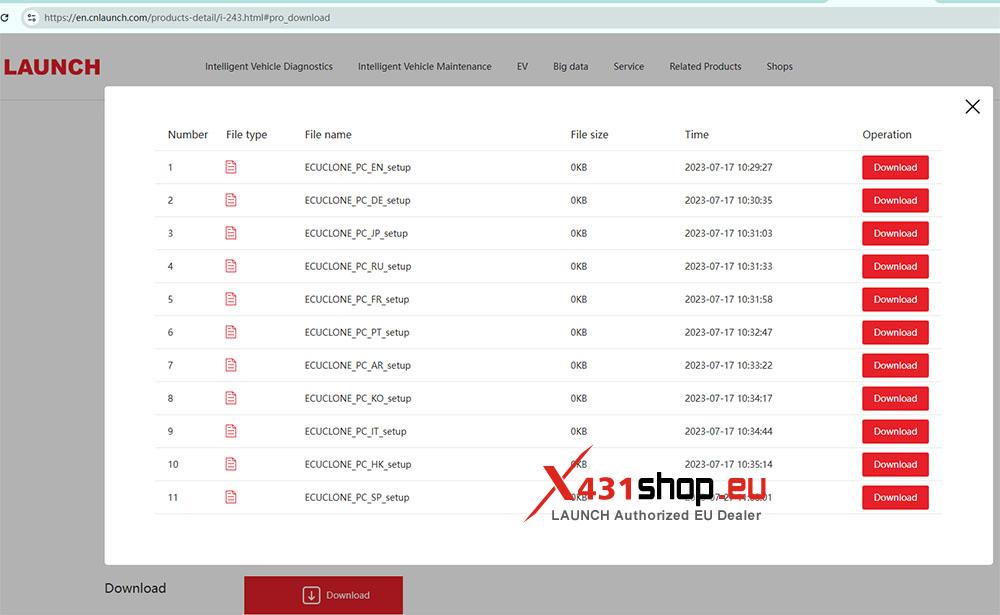The height and width of the screenshot is (615, 1000).
Task: Download the ECUCLONE_PC_IT_setup file
Action: click(895, 431)
